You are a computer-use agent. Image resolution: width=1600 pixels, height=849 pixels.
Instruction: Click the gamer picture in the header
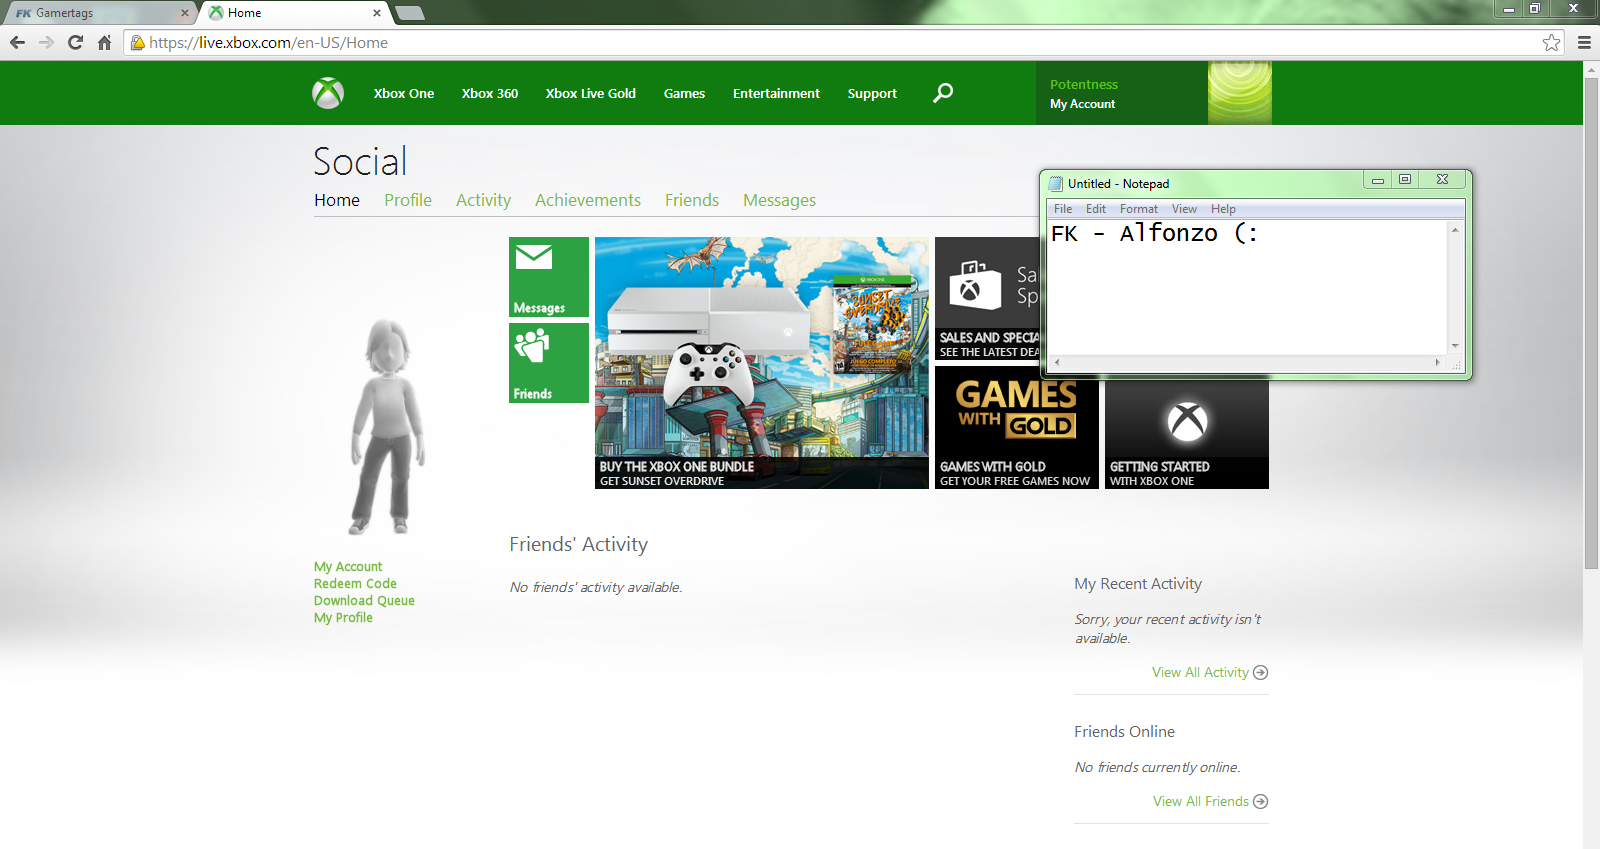click(1240, 93)
